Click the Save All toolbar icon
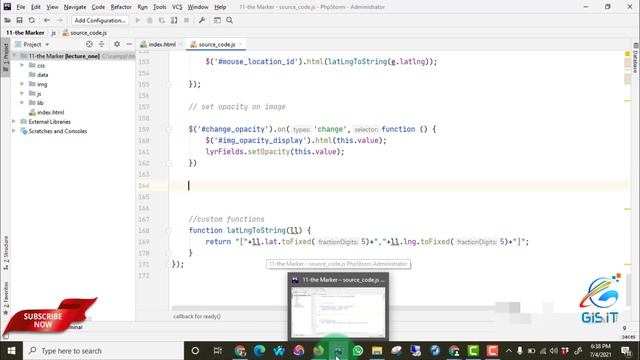 [x=19, y=20]
